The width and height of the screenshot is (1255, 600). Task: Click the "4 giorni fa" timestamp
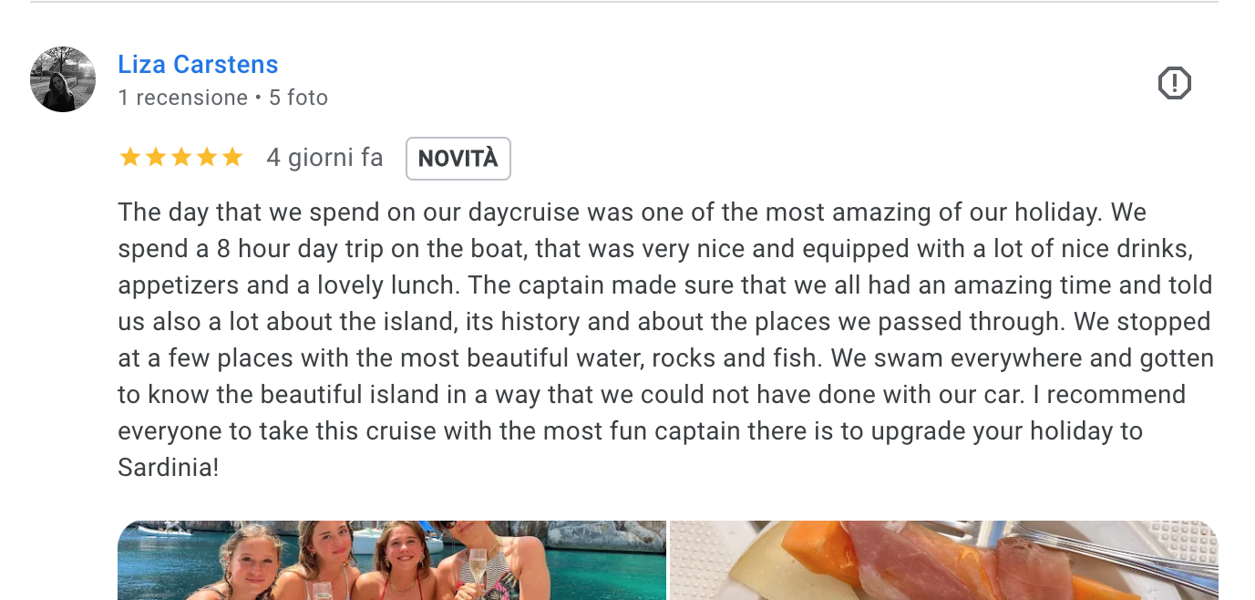pos(325,158)
